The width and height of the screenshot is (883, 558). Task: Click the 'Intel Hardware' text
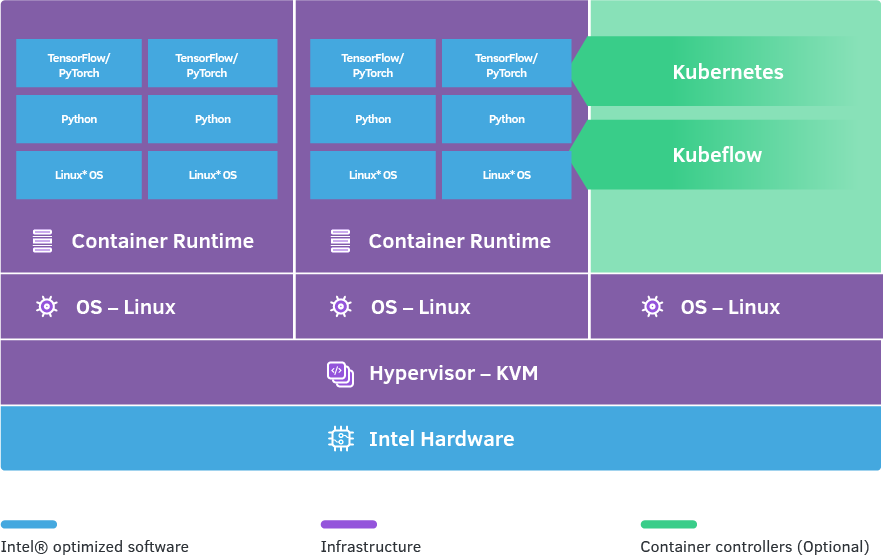coord(442,439)
